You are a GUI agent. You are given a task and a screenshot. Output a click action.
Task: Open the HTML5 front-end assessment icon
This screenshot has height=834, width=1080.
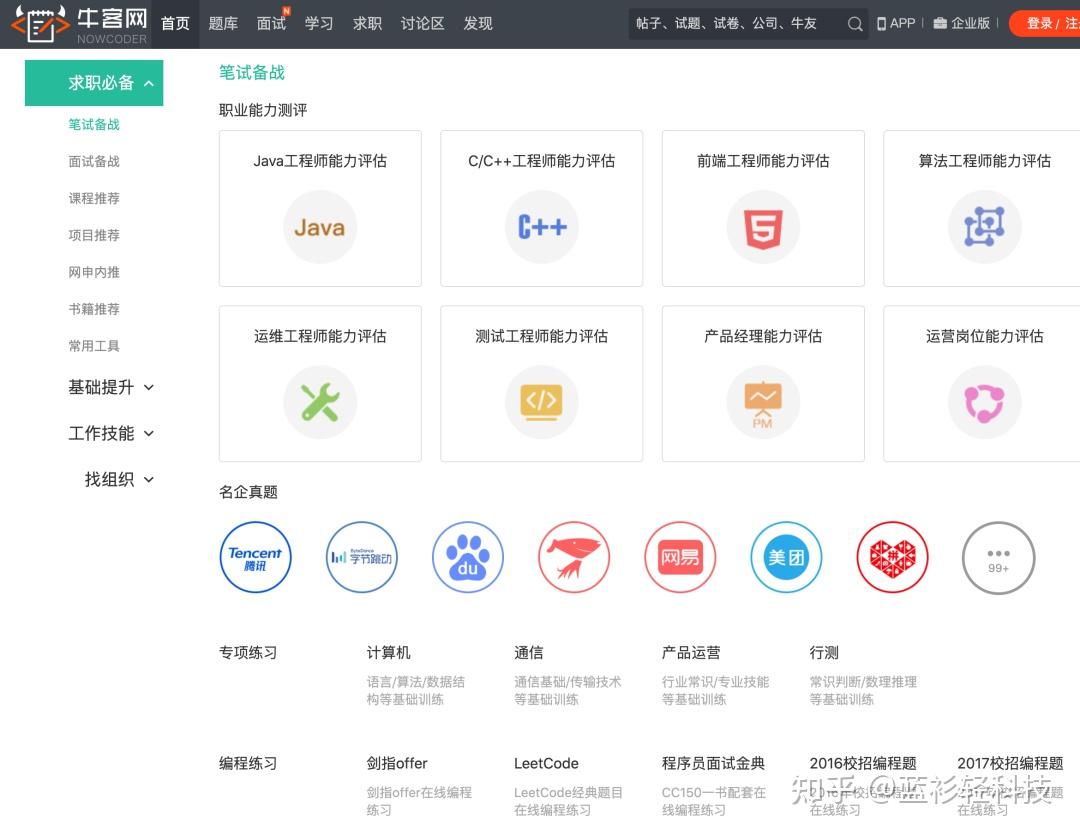click(x=763, y=227)
